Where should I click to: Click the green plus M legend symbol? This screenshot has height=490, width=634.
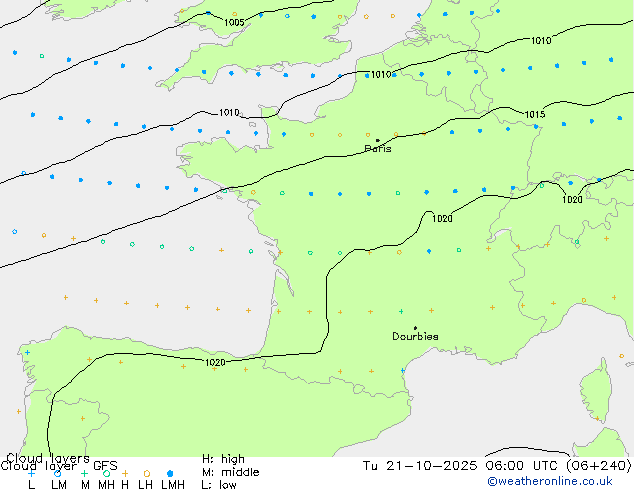(84, 473)
